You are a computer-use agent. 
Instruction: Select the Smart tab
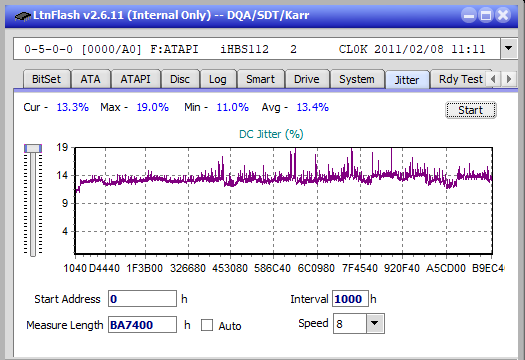coord(260,79)
